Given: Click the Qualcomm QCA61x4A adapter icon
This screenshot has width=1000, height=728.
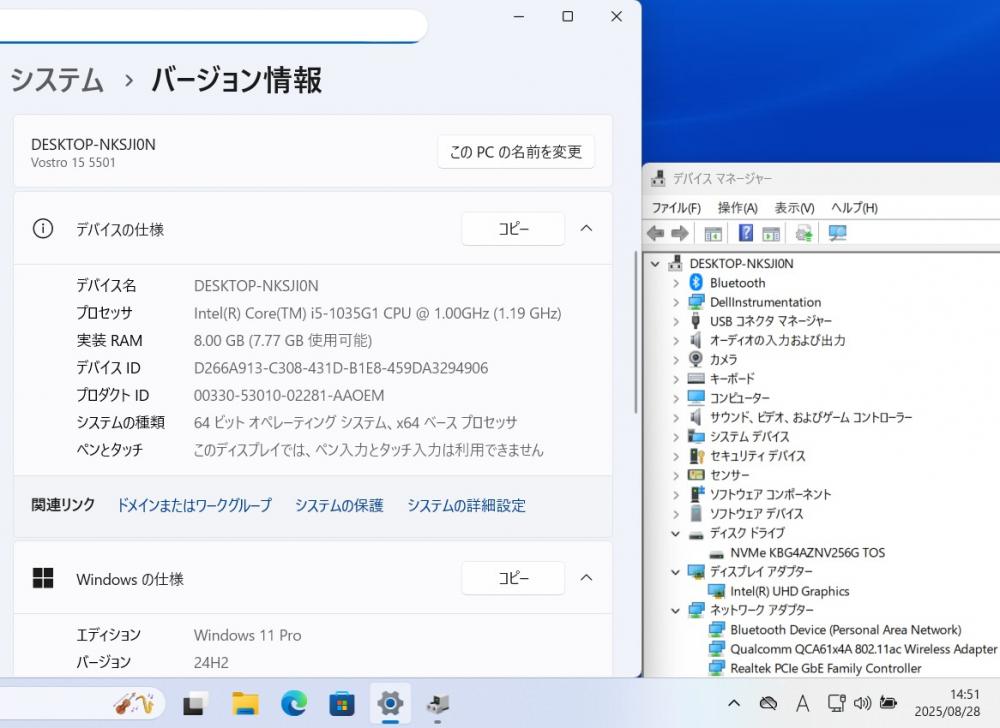Looking at the screenshot, I should coord(717,649).
